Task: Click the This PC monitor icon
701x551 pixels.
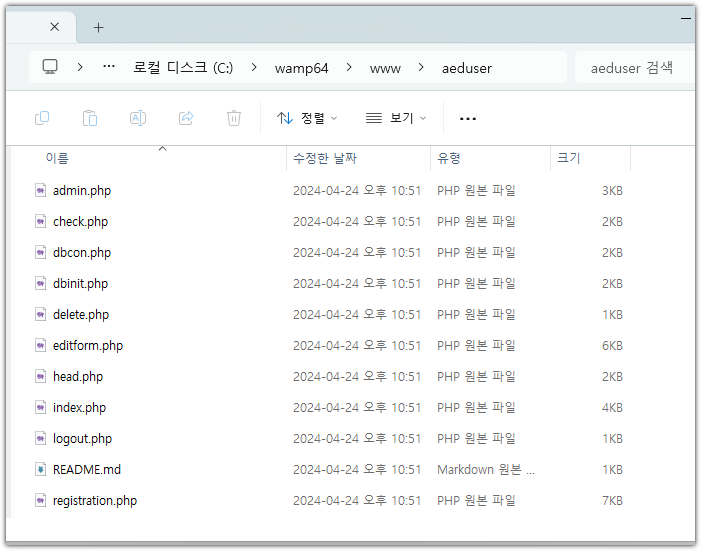Action: [50, 68]
